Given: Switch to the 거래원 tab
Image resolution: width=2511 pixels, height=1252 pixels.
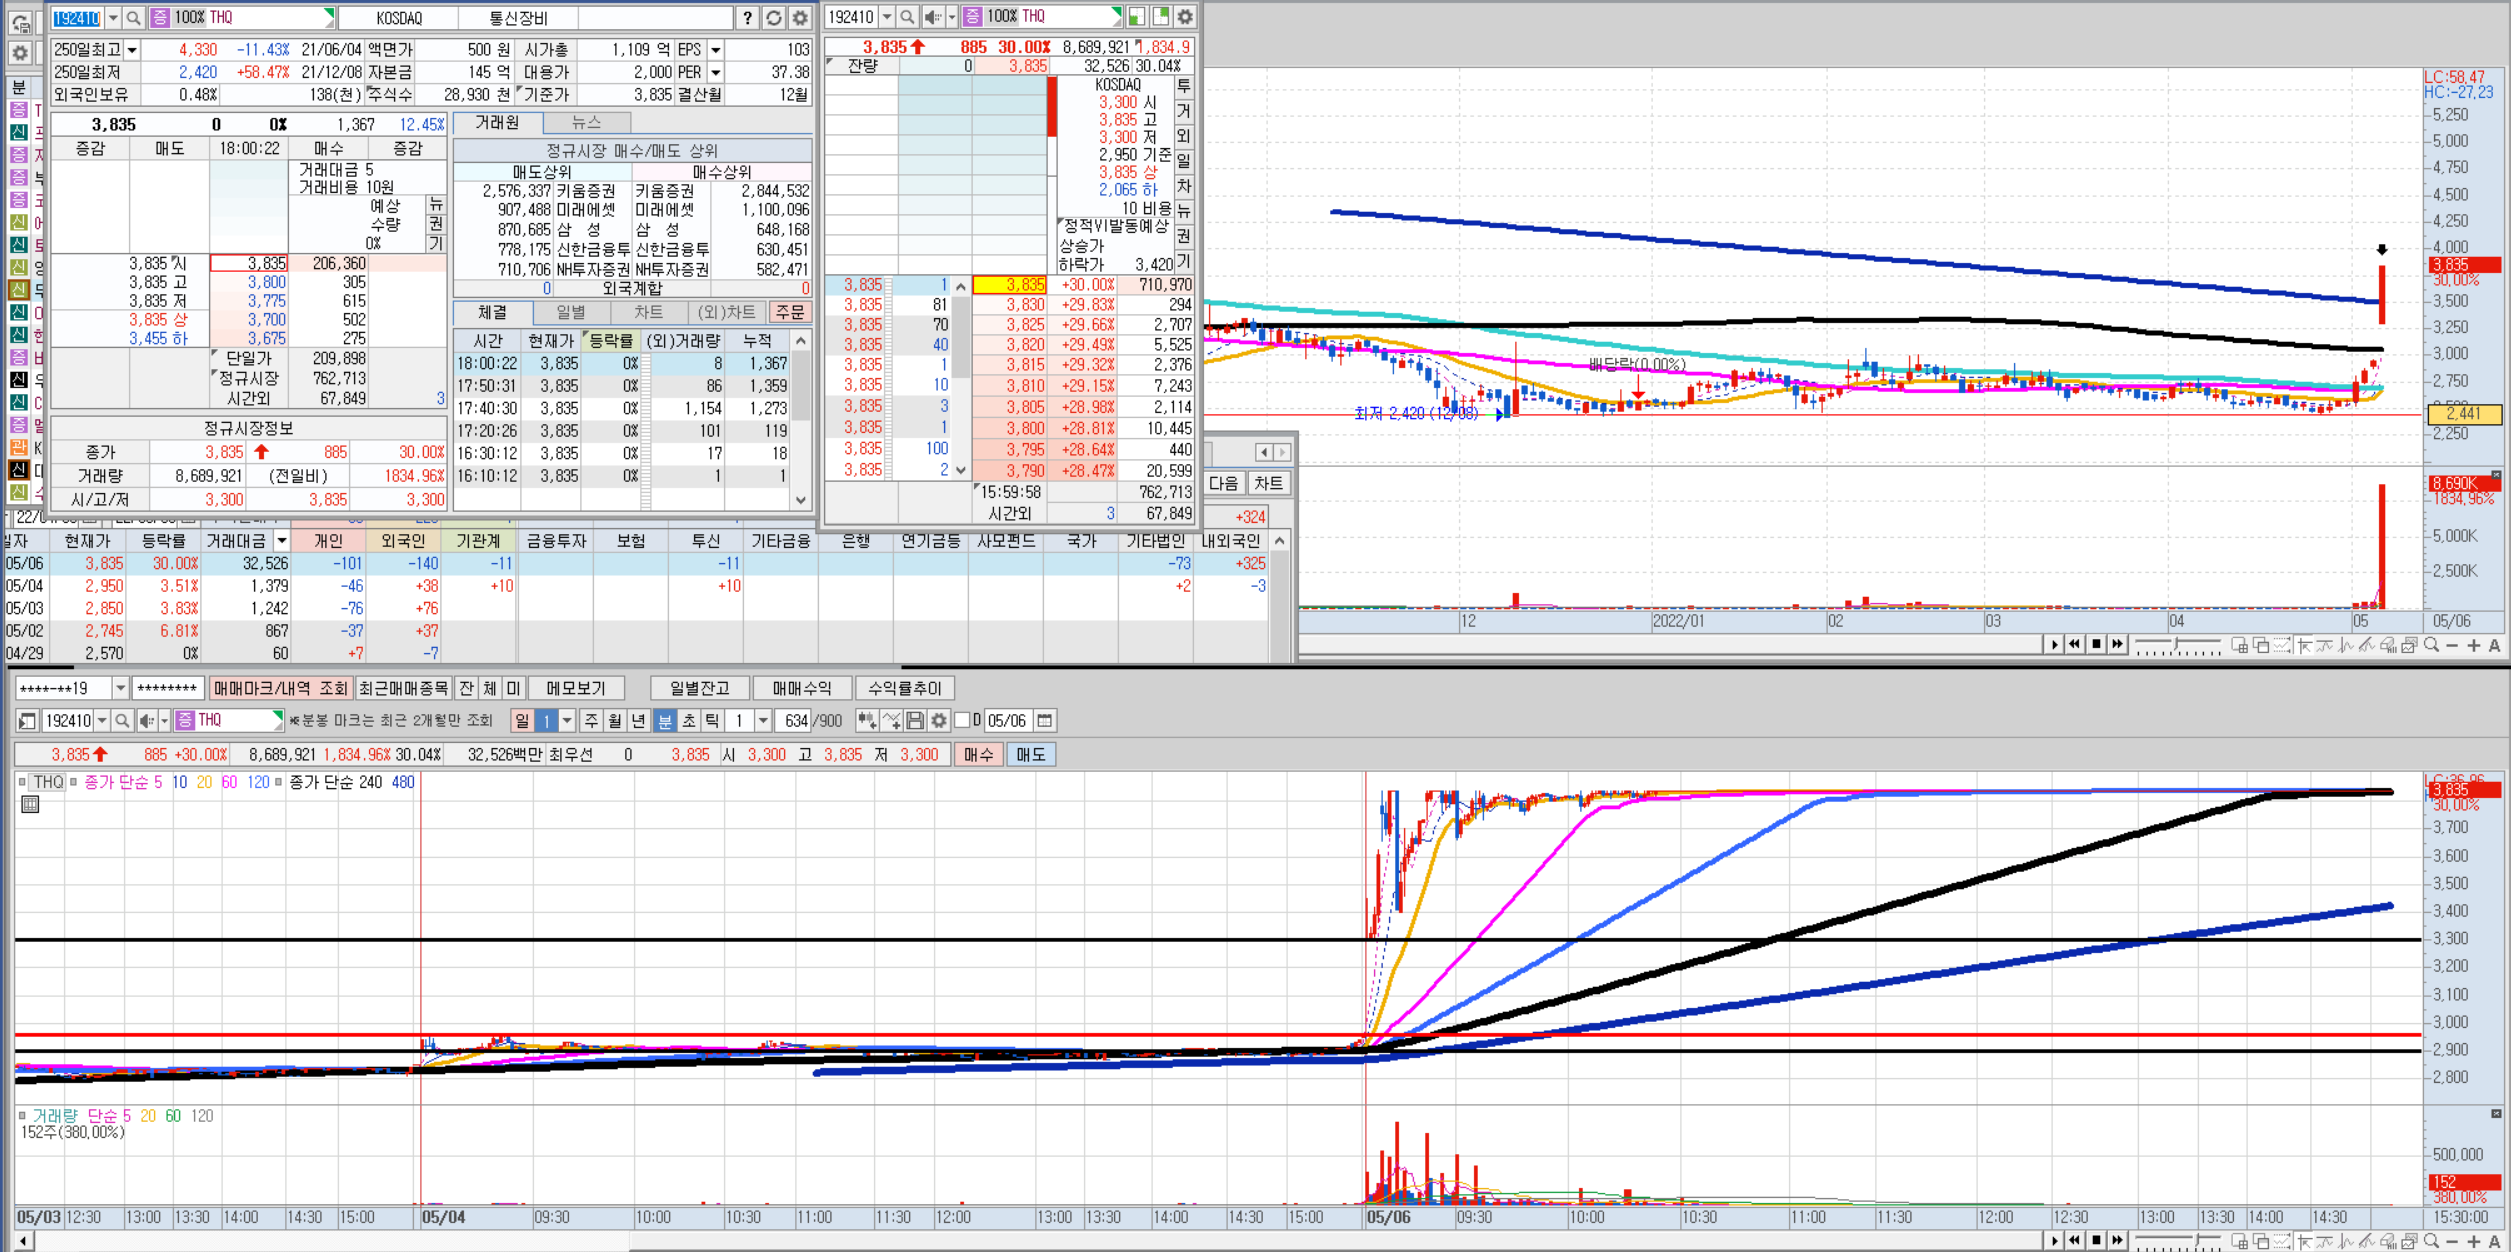Looking at the screenshot, I should click(497, 123).
